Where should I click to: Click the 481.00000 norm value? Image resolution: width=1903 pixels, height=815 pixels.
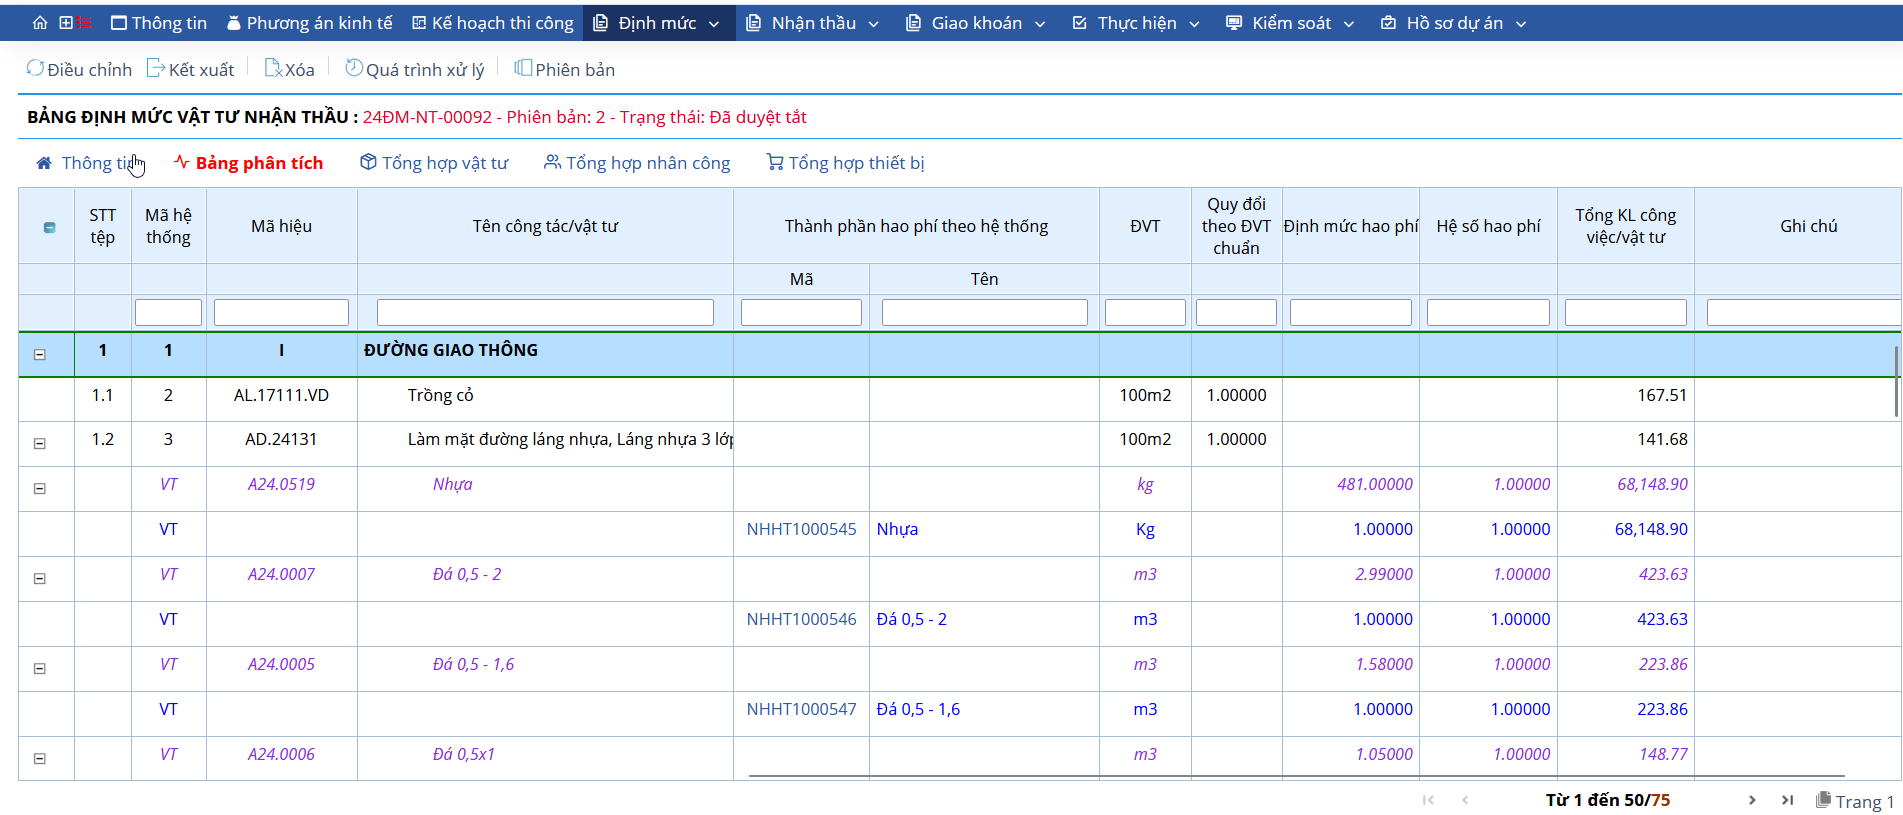(x=1375, y=484)
